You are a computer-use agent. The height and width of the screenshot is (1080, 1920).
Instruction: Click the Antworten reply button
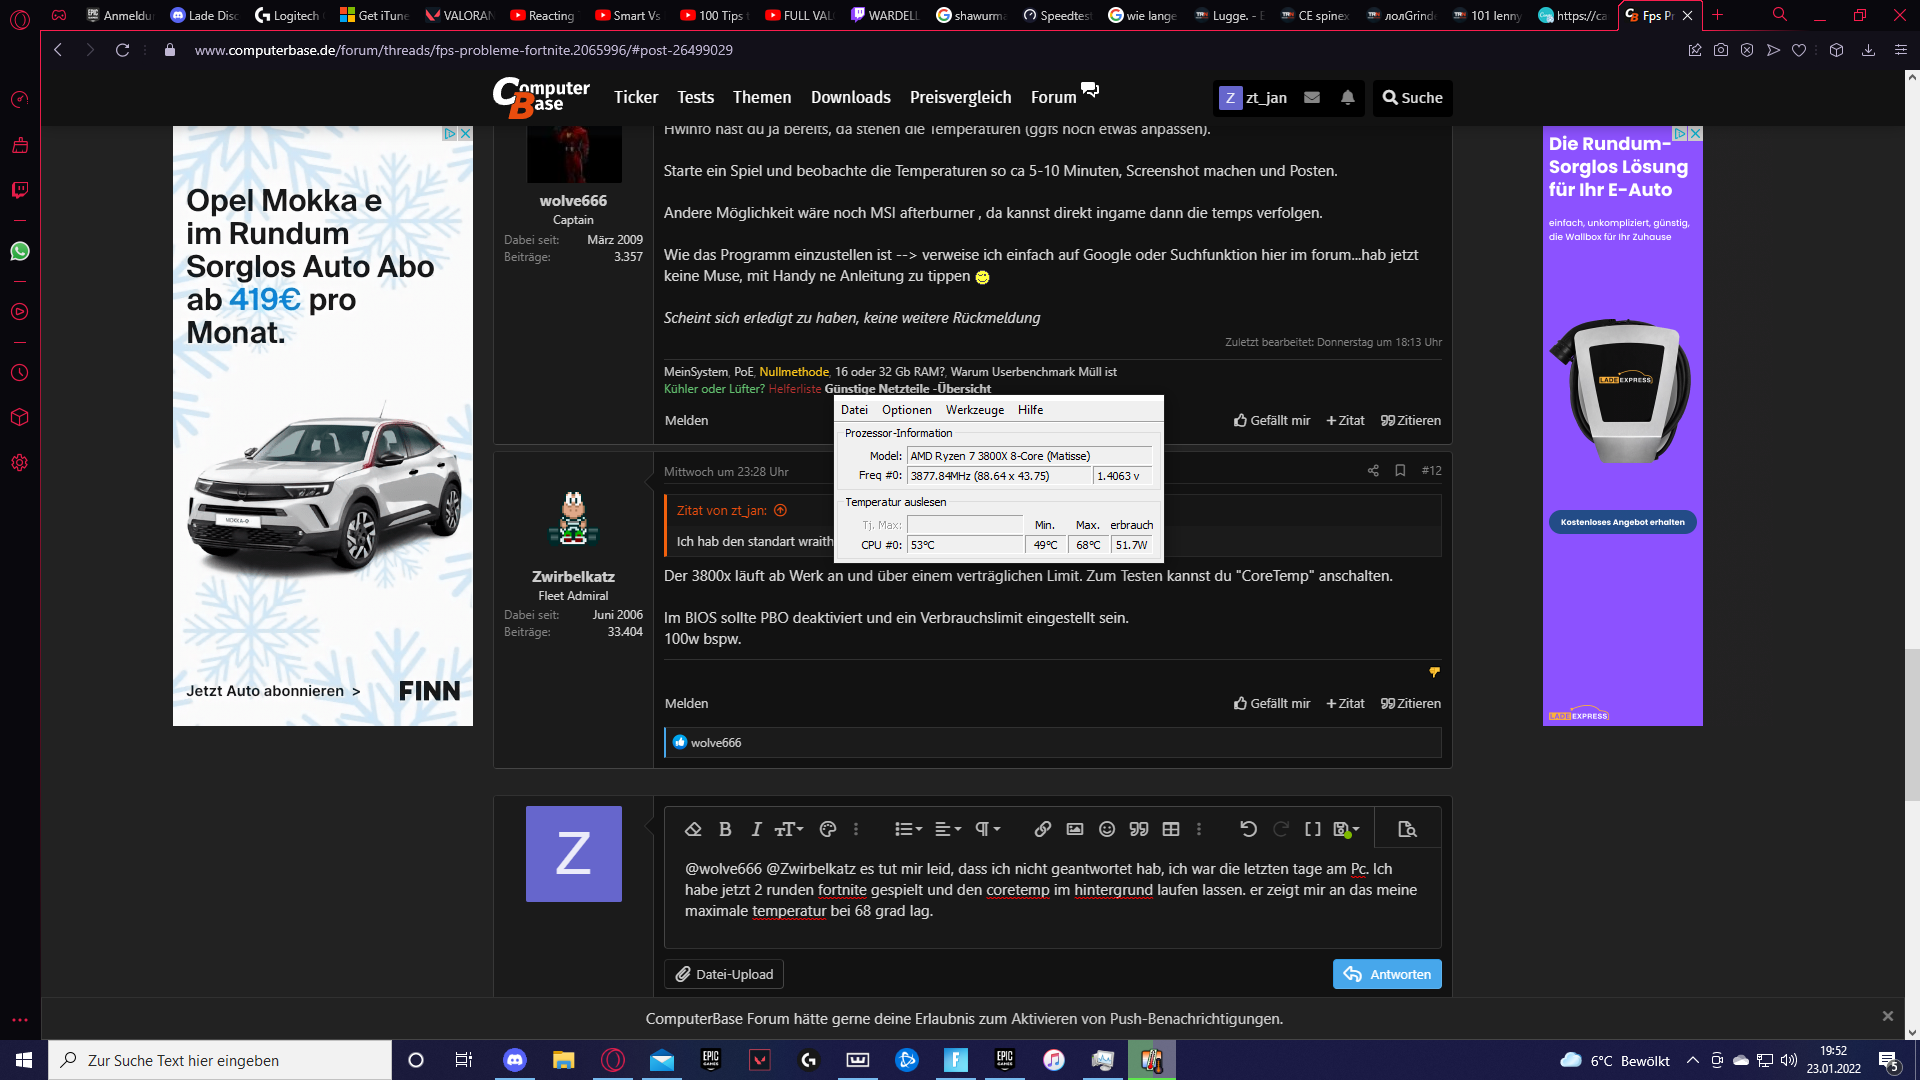pos(1387,974)
